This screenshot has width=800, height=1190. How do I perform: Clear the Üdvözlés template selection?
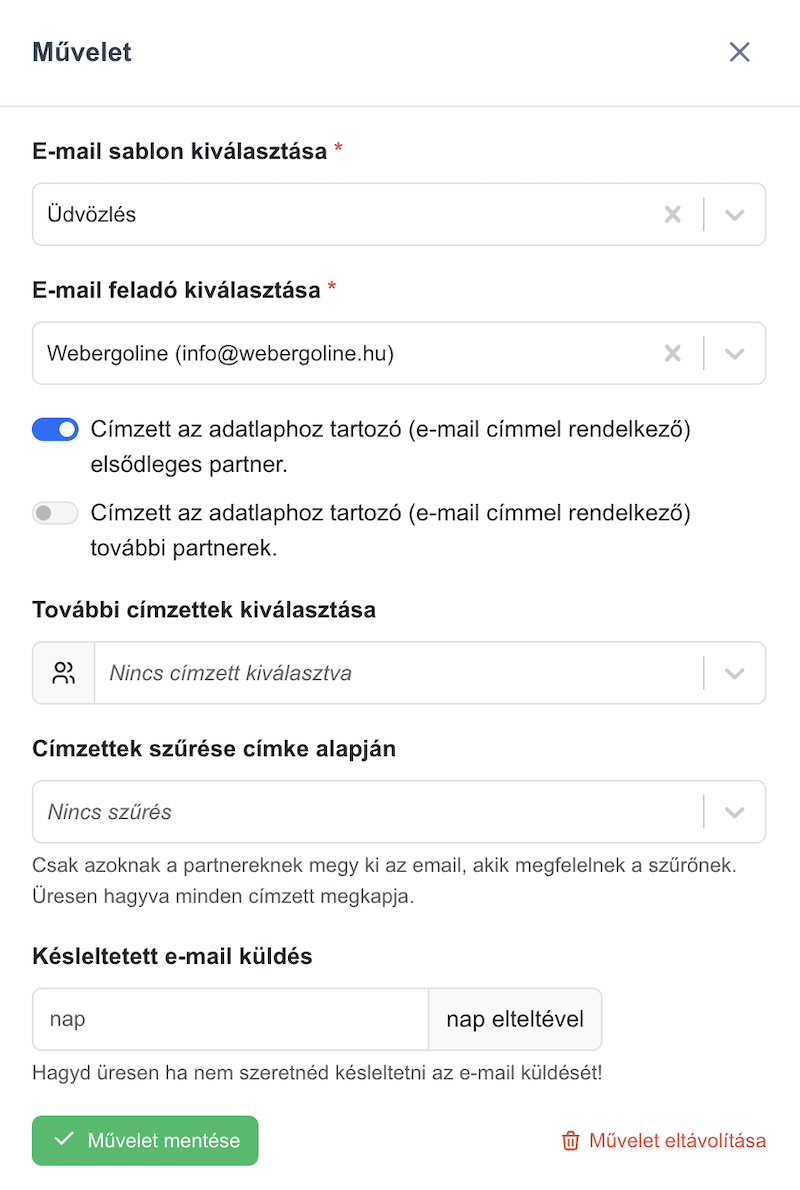point(672,215)
